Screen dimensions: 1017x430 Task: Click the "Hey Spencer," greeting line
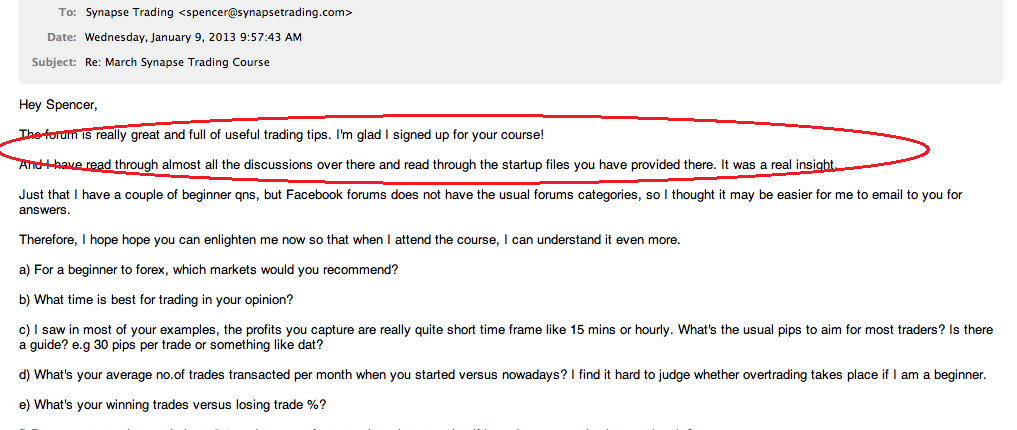click(x=59, y=104)
